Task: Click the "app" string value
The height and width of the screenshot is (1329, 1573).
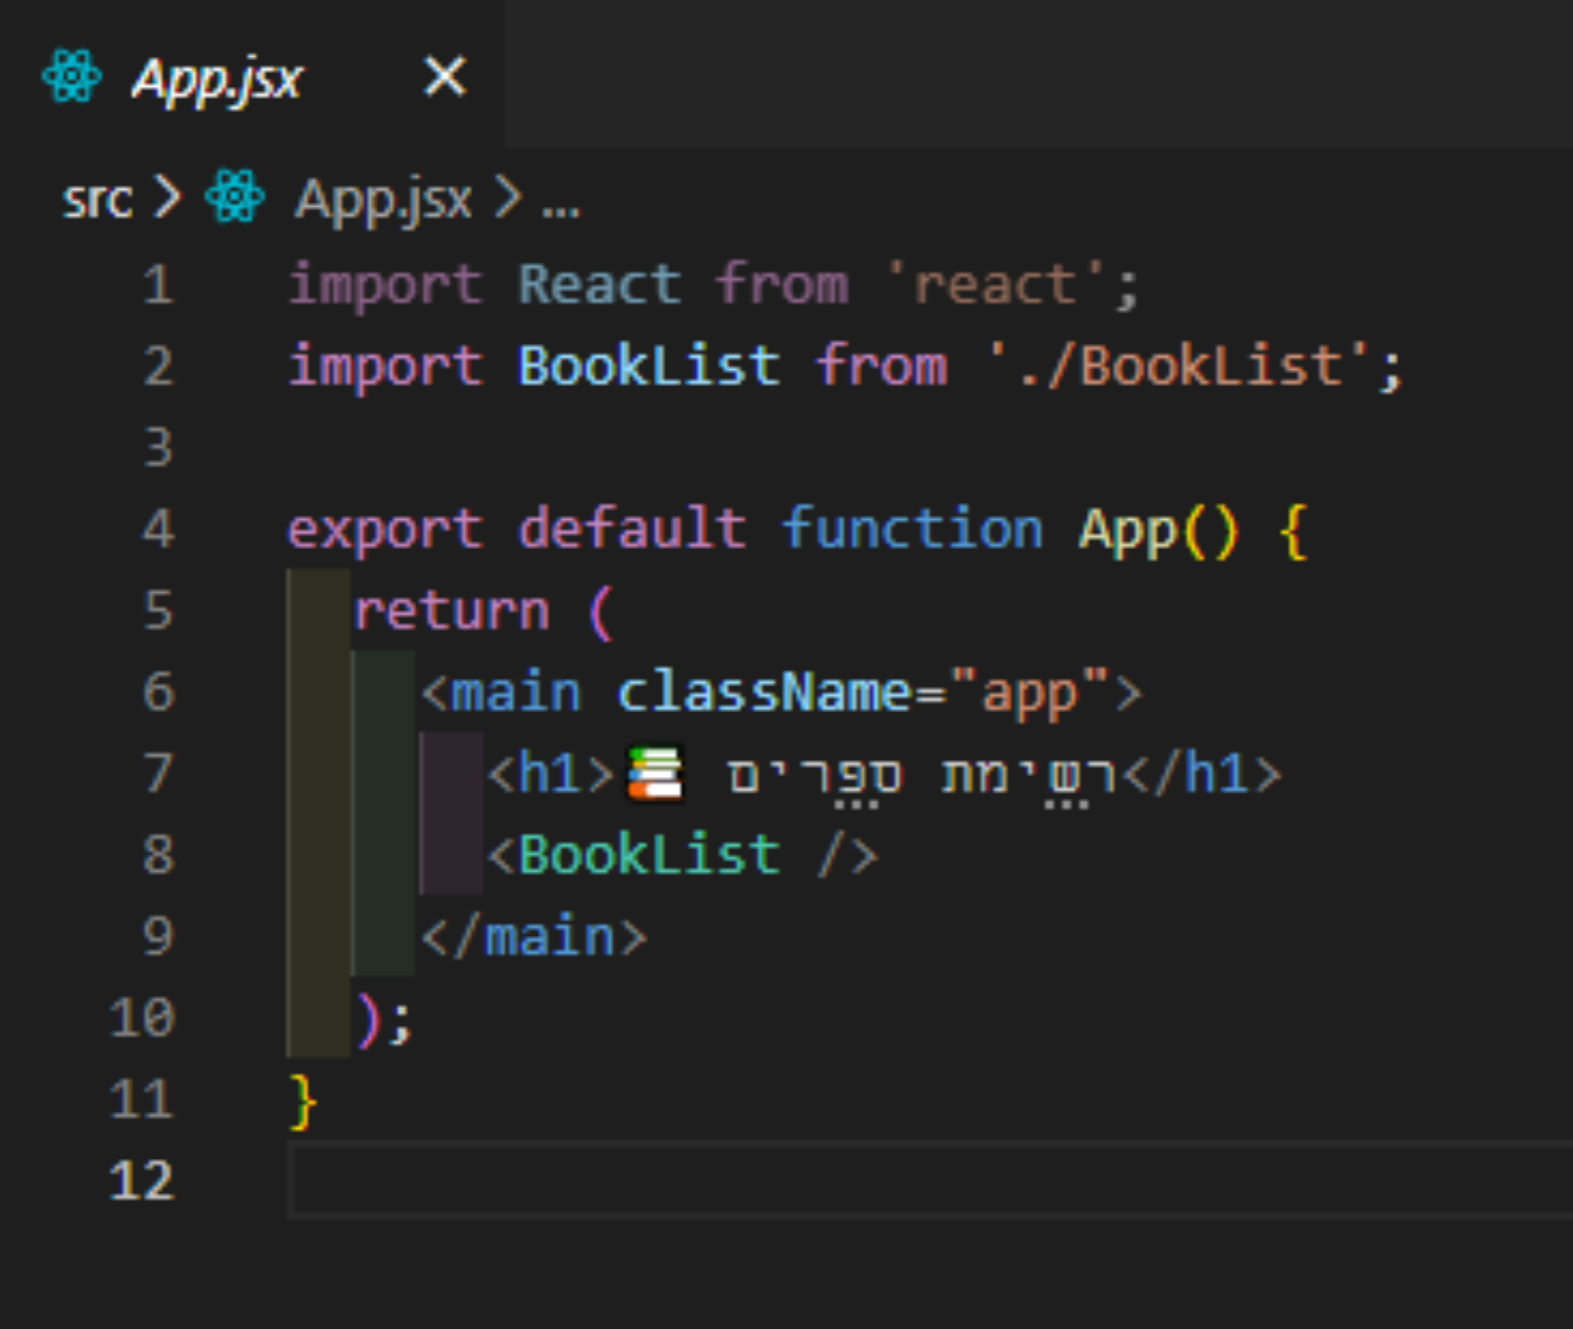Action: point(1030,692)
